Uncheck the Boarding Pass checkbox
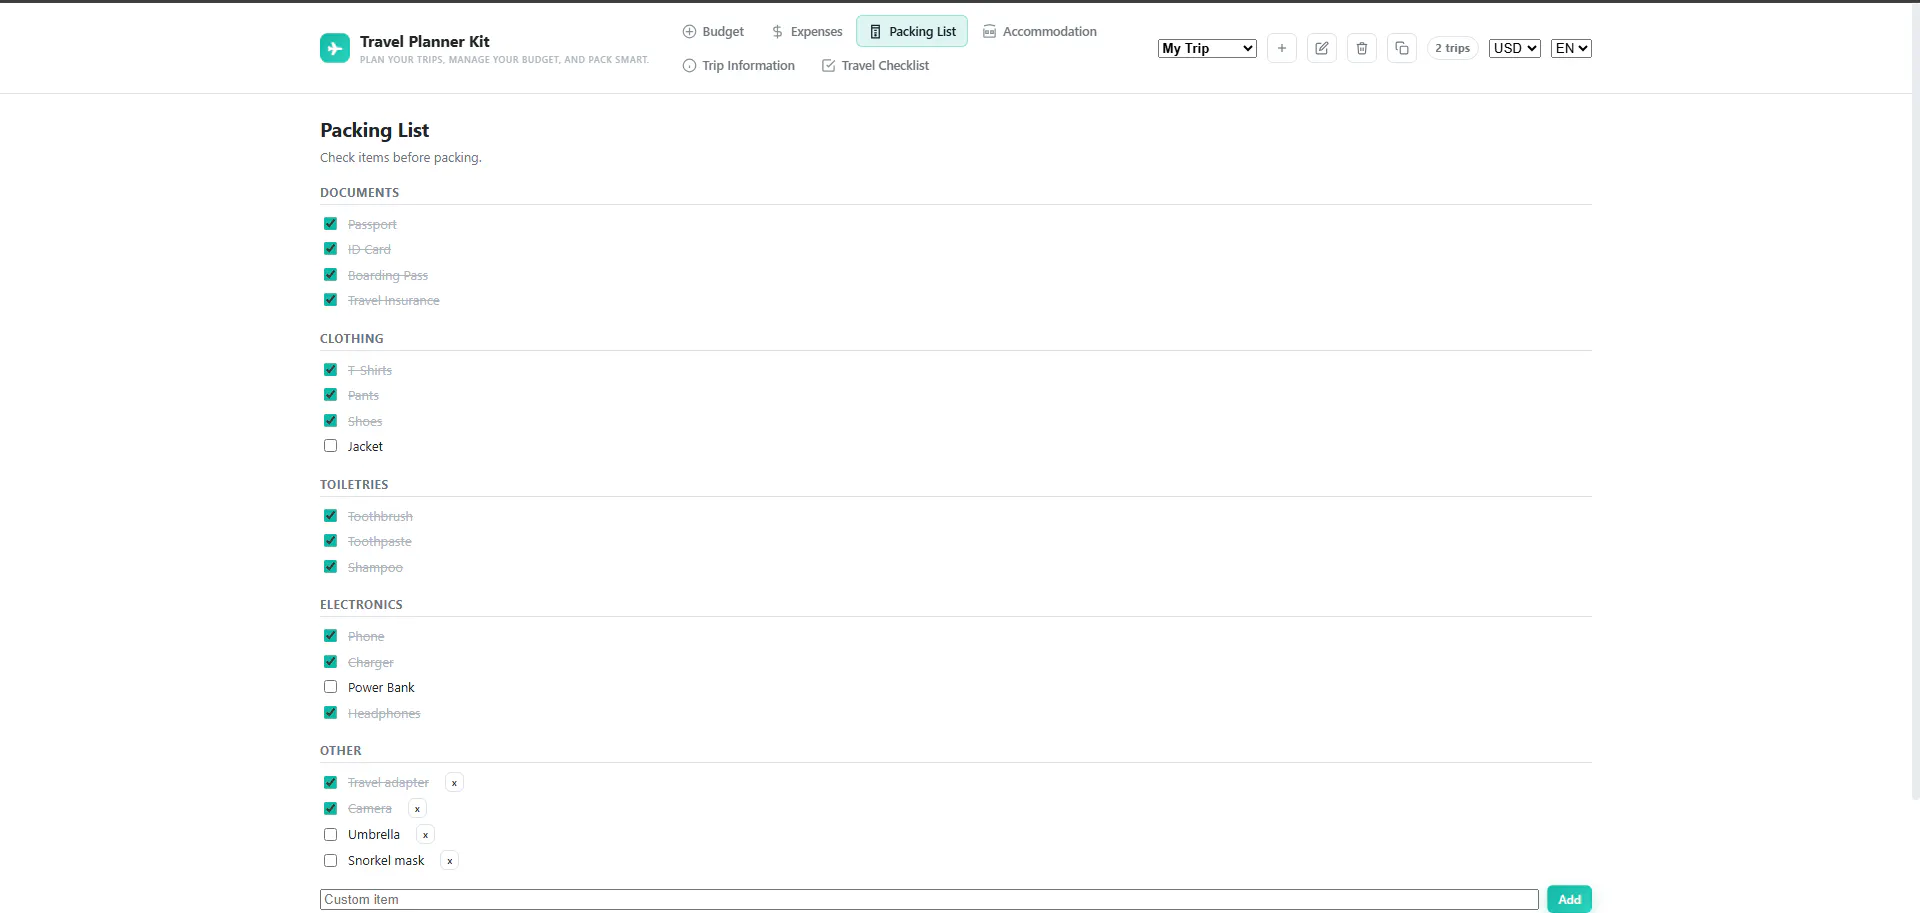The image size is (1920, 913). [330, 275]
